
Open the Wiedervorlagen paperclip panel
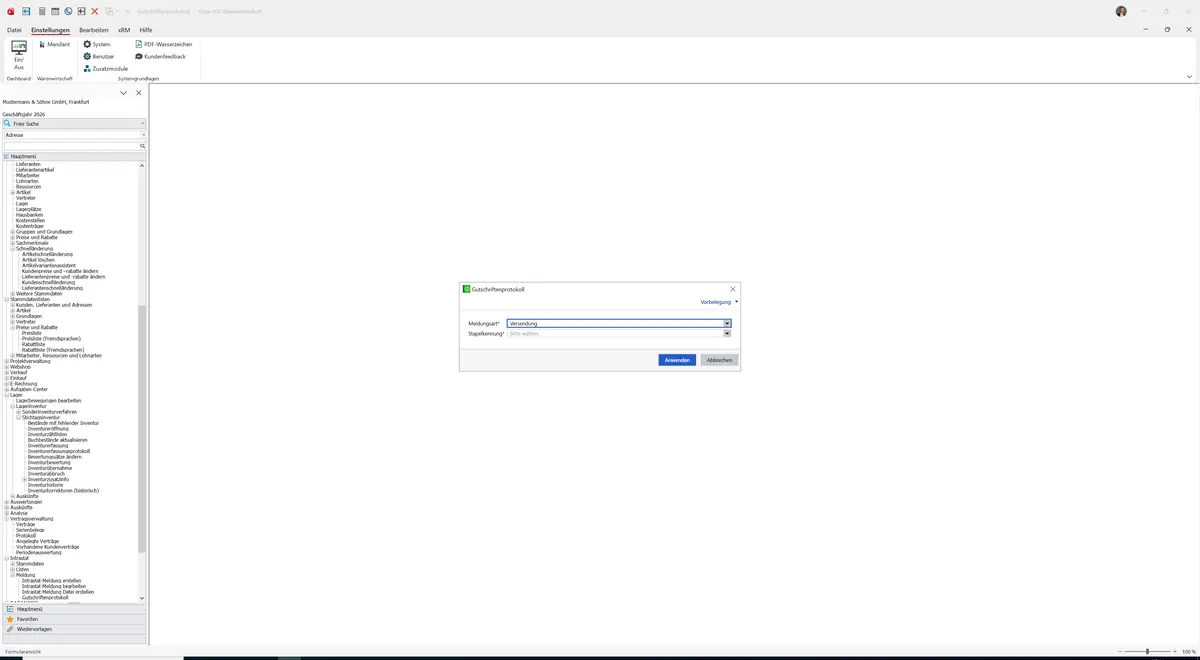tap(74, 629)
